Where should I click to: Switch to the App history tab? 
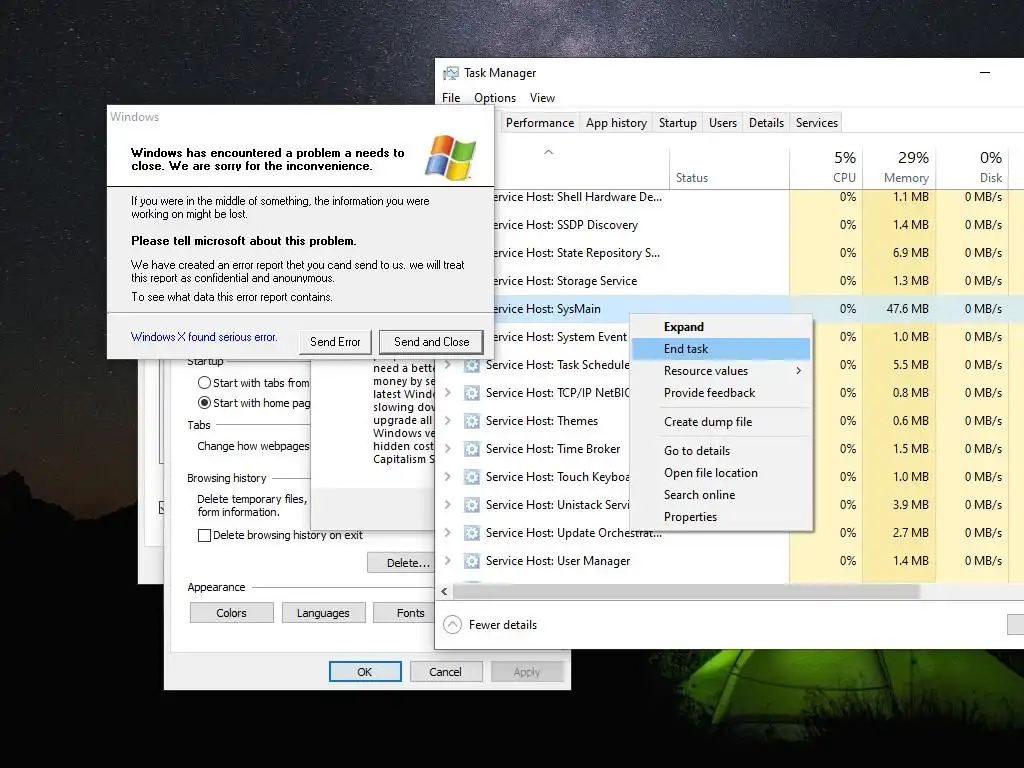(x=616, y=123)
